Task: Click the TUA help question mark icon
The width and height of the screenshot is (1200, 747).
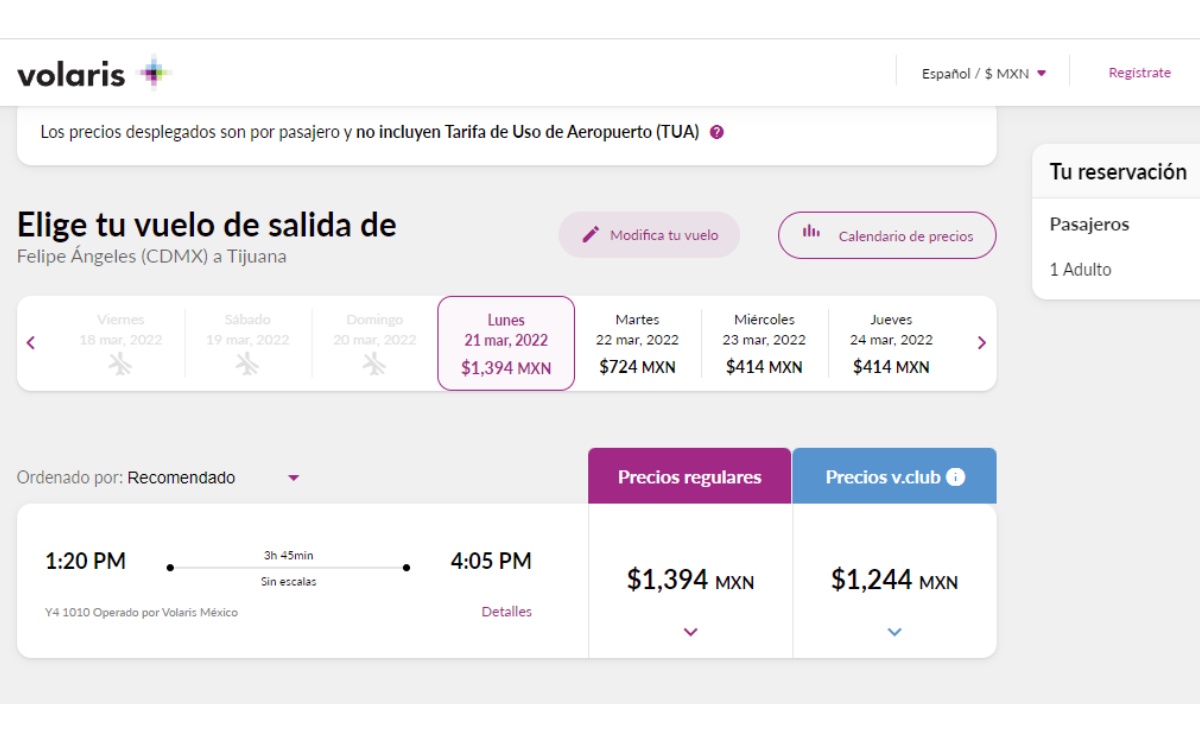Action: pyautogui.click(x=716, y=132)
